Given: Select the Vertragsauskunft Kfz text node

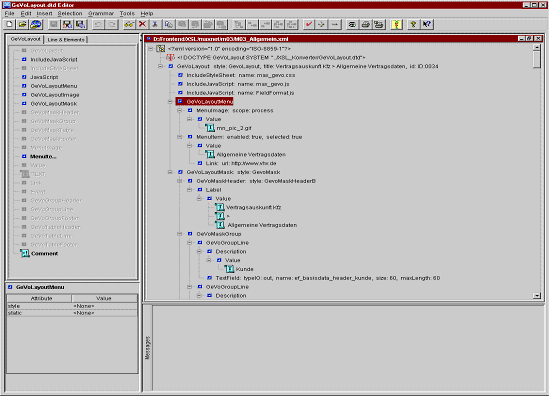Looking at the screenshot, I should click(x=253, y=207).
